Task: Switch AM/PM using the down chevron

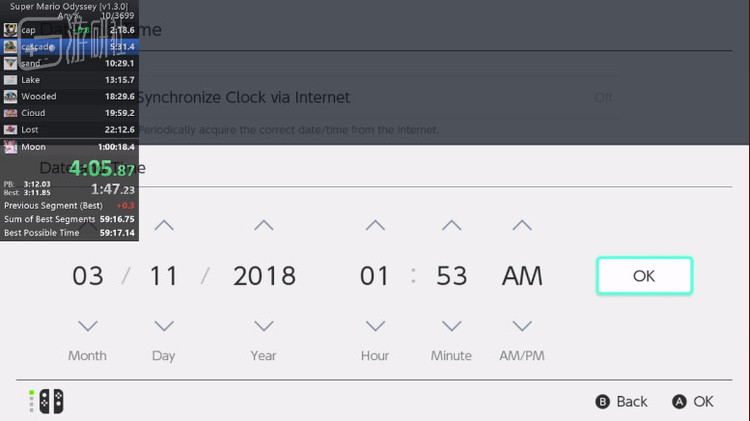Action: point(522,326)
